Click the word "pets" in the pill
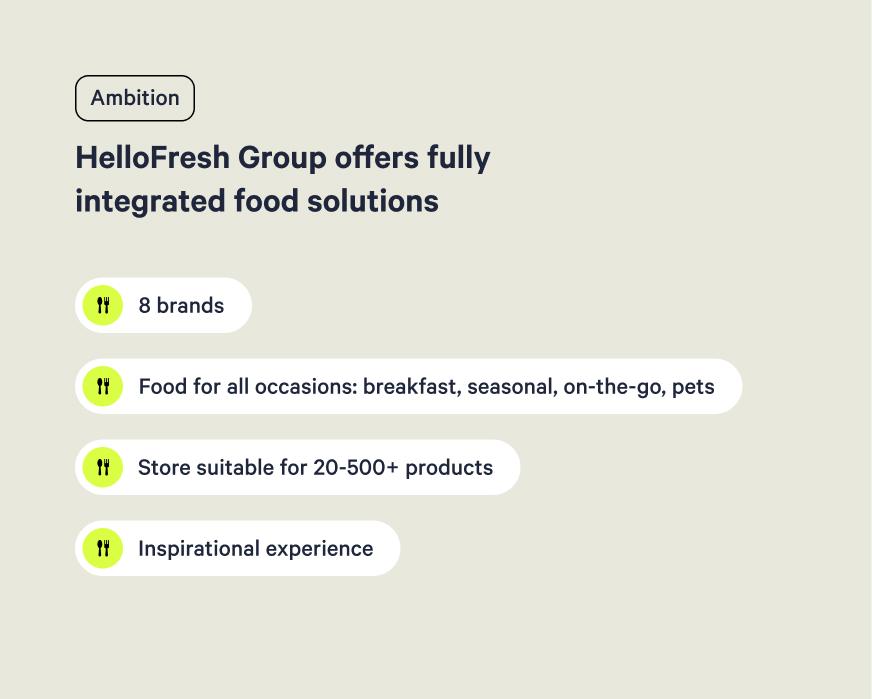 693,387
